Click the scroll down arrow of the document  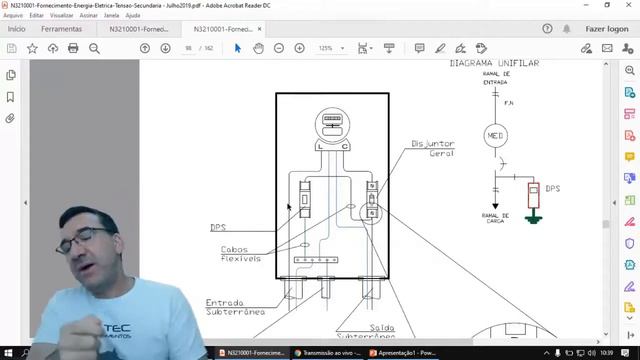click(606, 334)
